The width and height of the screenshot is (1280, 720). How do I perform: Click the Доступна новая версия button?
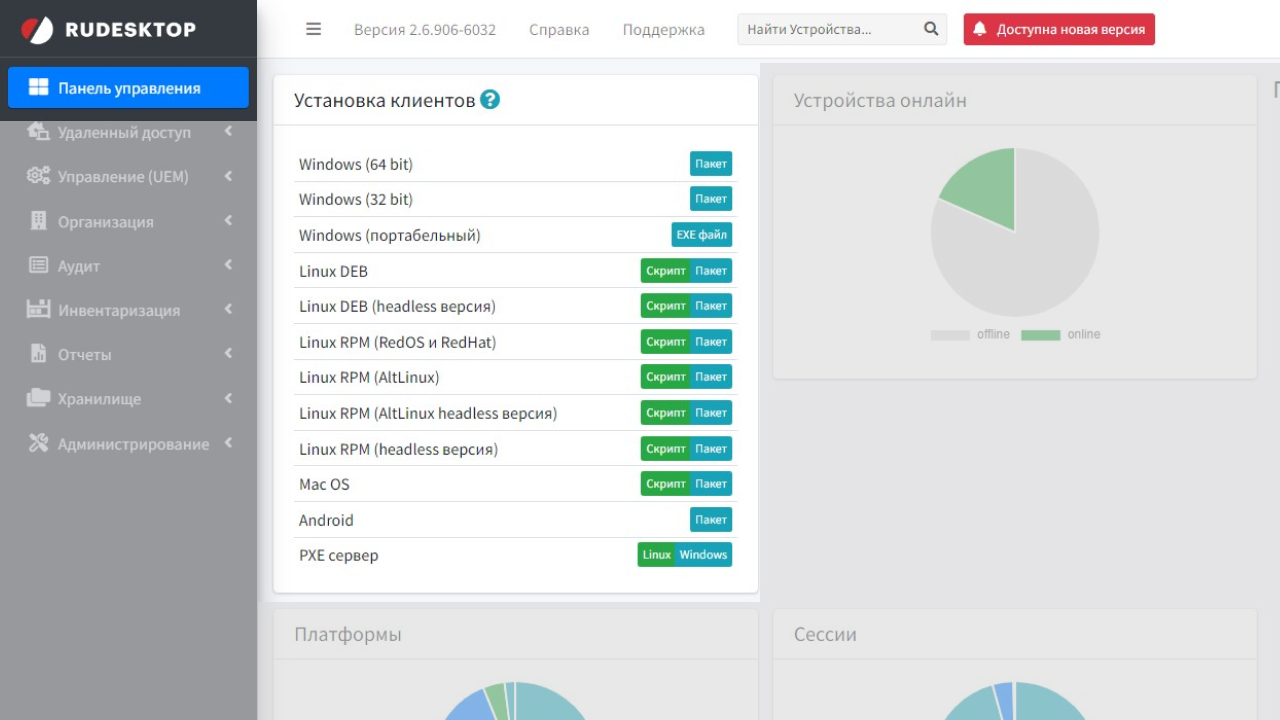click(x=1059, y=29)
